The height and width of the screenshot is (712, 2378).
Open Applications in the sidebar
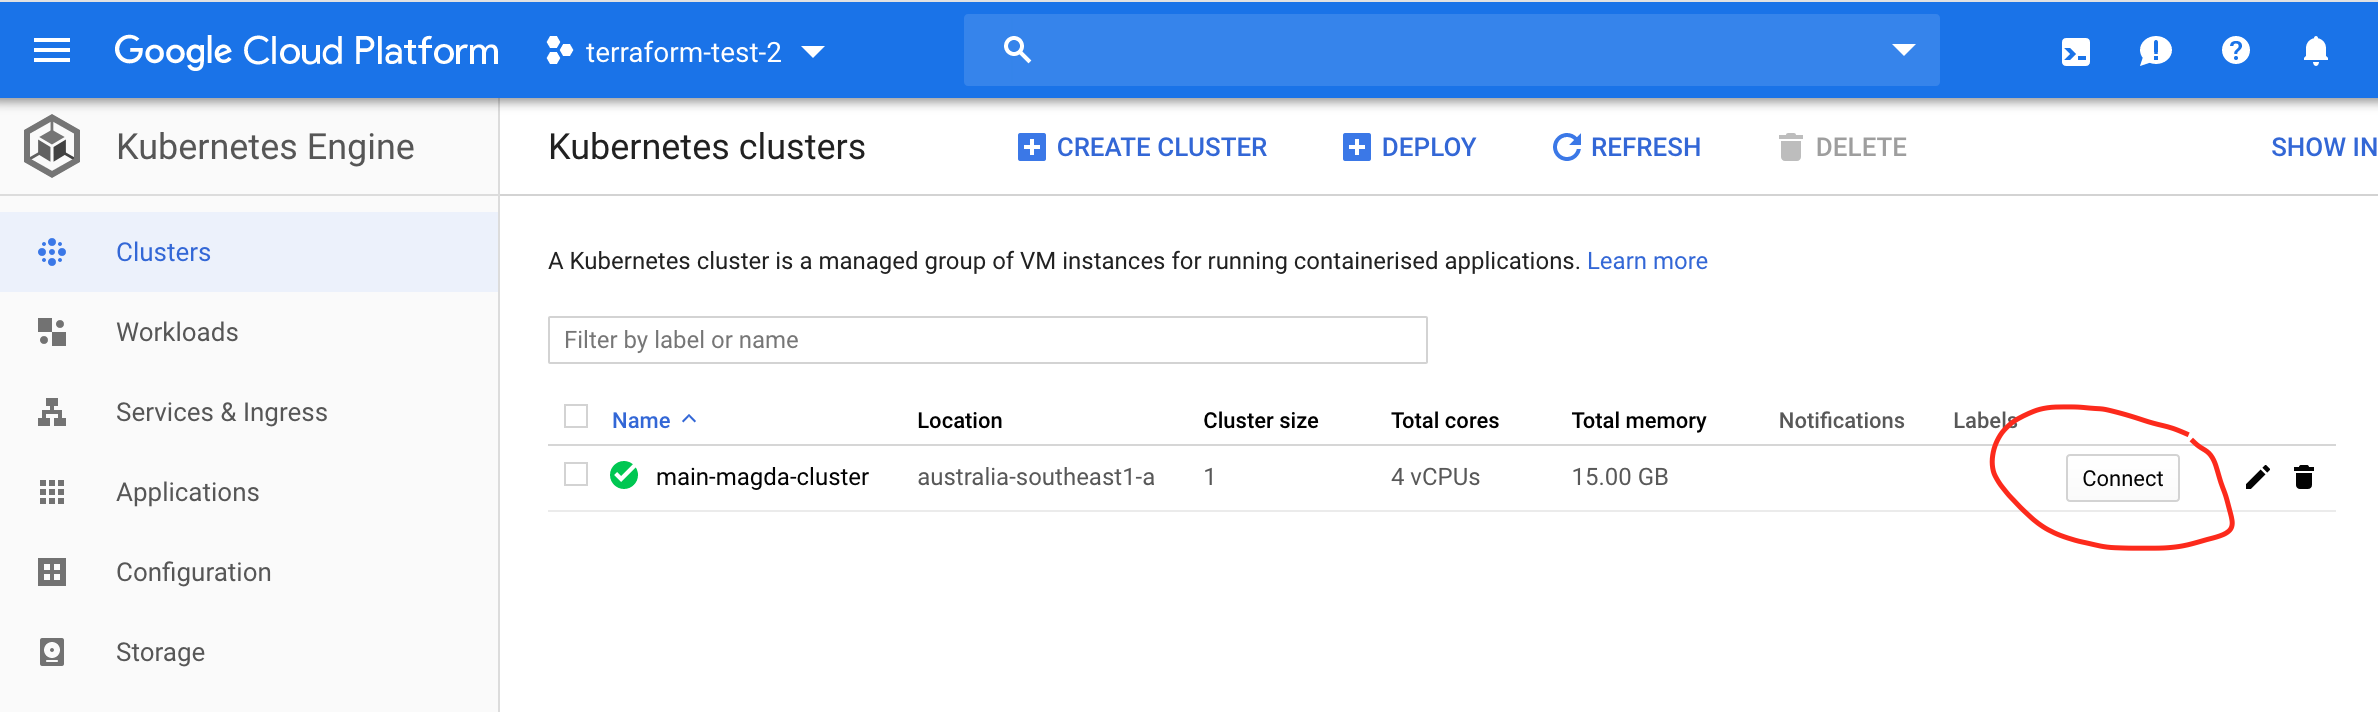(249, 492)
